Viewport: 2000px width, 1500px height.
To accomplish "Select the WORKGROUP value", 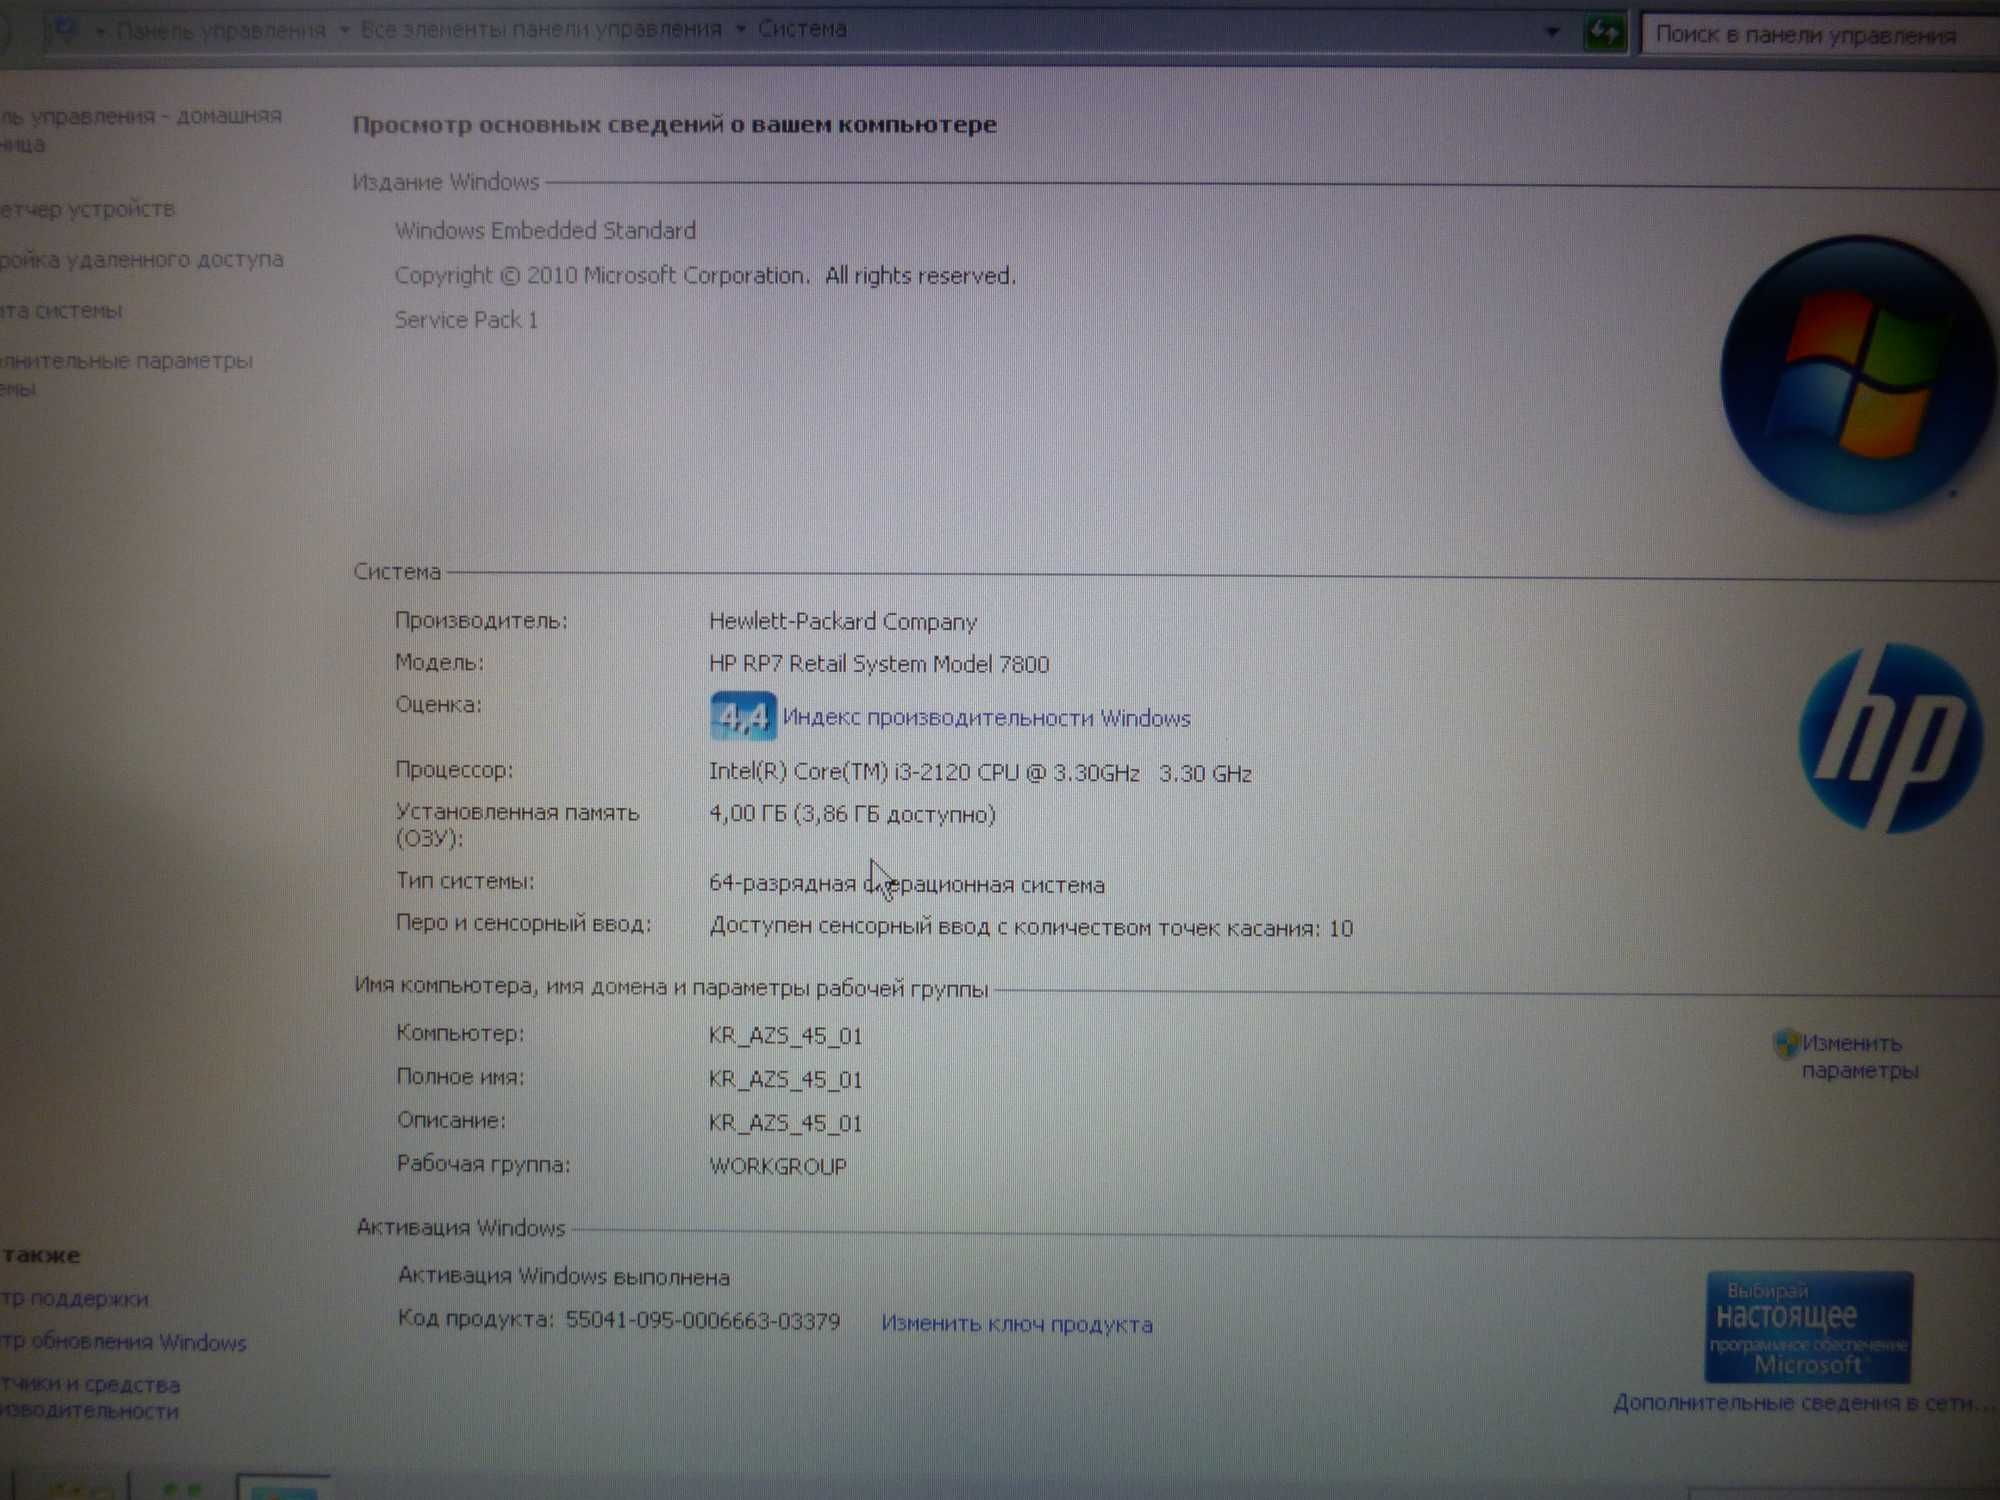I will [x=778, y=1166].
